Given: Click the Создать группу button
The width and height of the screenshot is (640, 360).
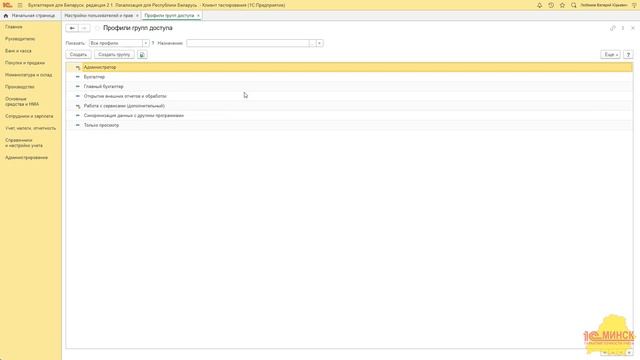Looking at the screenshot, I should tap(114, 55).
